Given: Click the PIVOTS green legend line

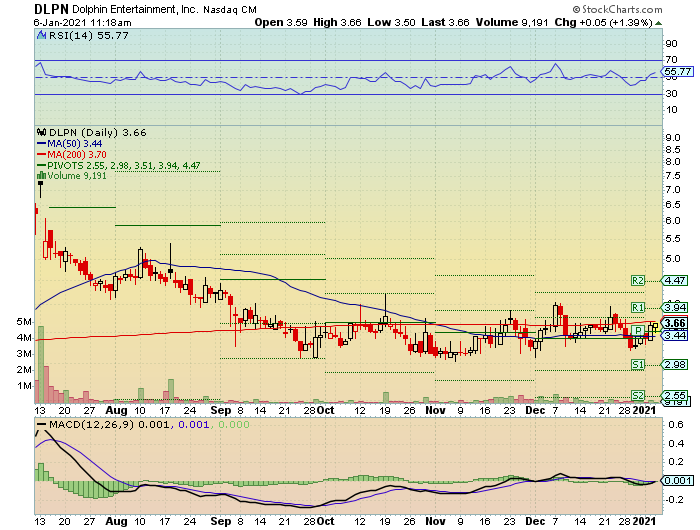Looking at the screenshot, I should coord(42,166).
